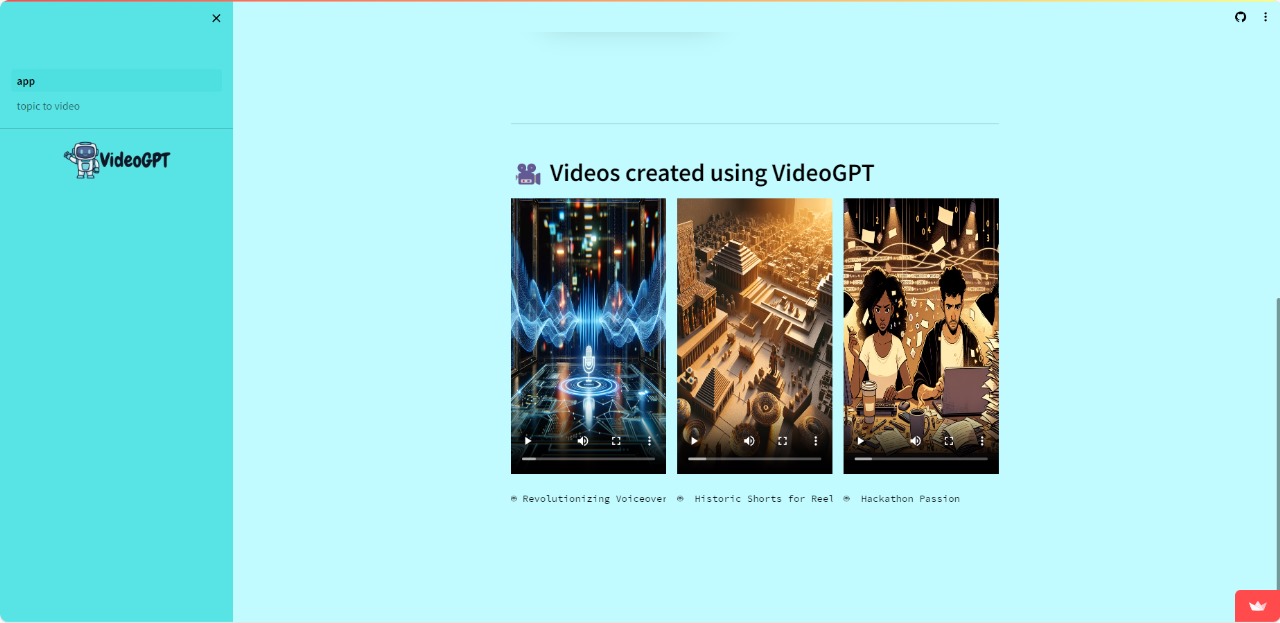Click 'Videos created using VideoGPT' heading
Image resolution: width=1280 pixels, height=623 pixels.
coord(712,173)
